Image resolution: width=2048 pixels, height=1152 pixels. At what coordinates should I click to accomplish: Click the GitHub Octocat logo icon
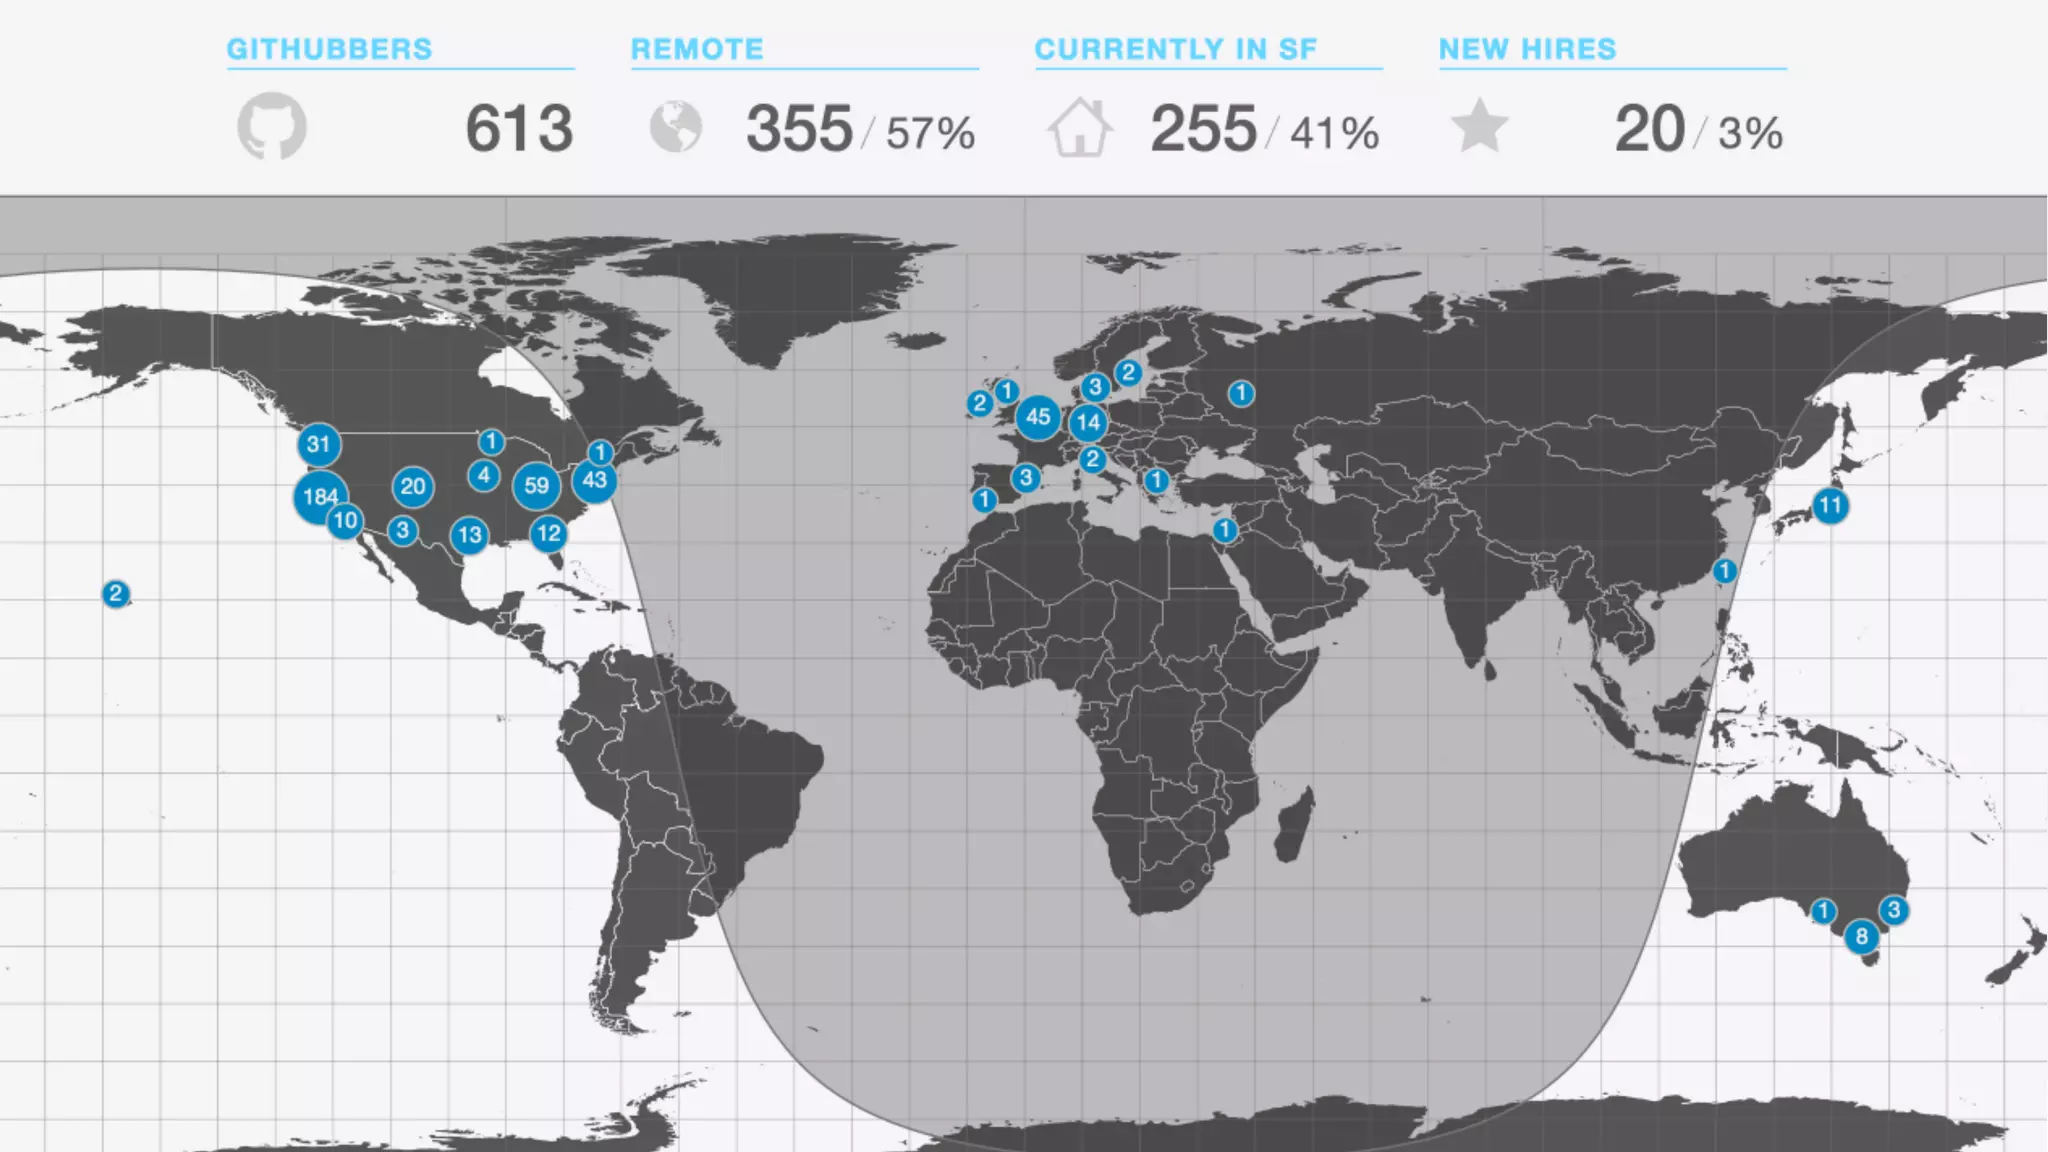tap(271, 127)
